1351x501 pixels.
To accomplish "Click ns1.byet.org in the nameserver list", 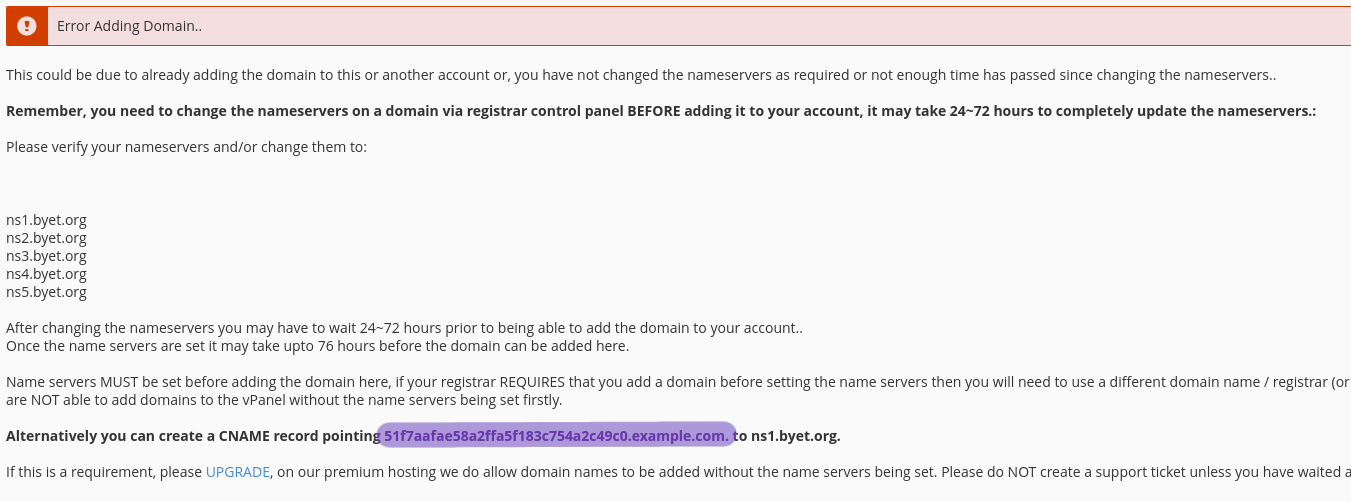I will click(46, 221).
